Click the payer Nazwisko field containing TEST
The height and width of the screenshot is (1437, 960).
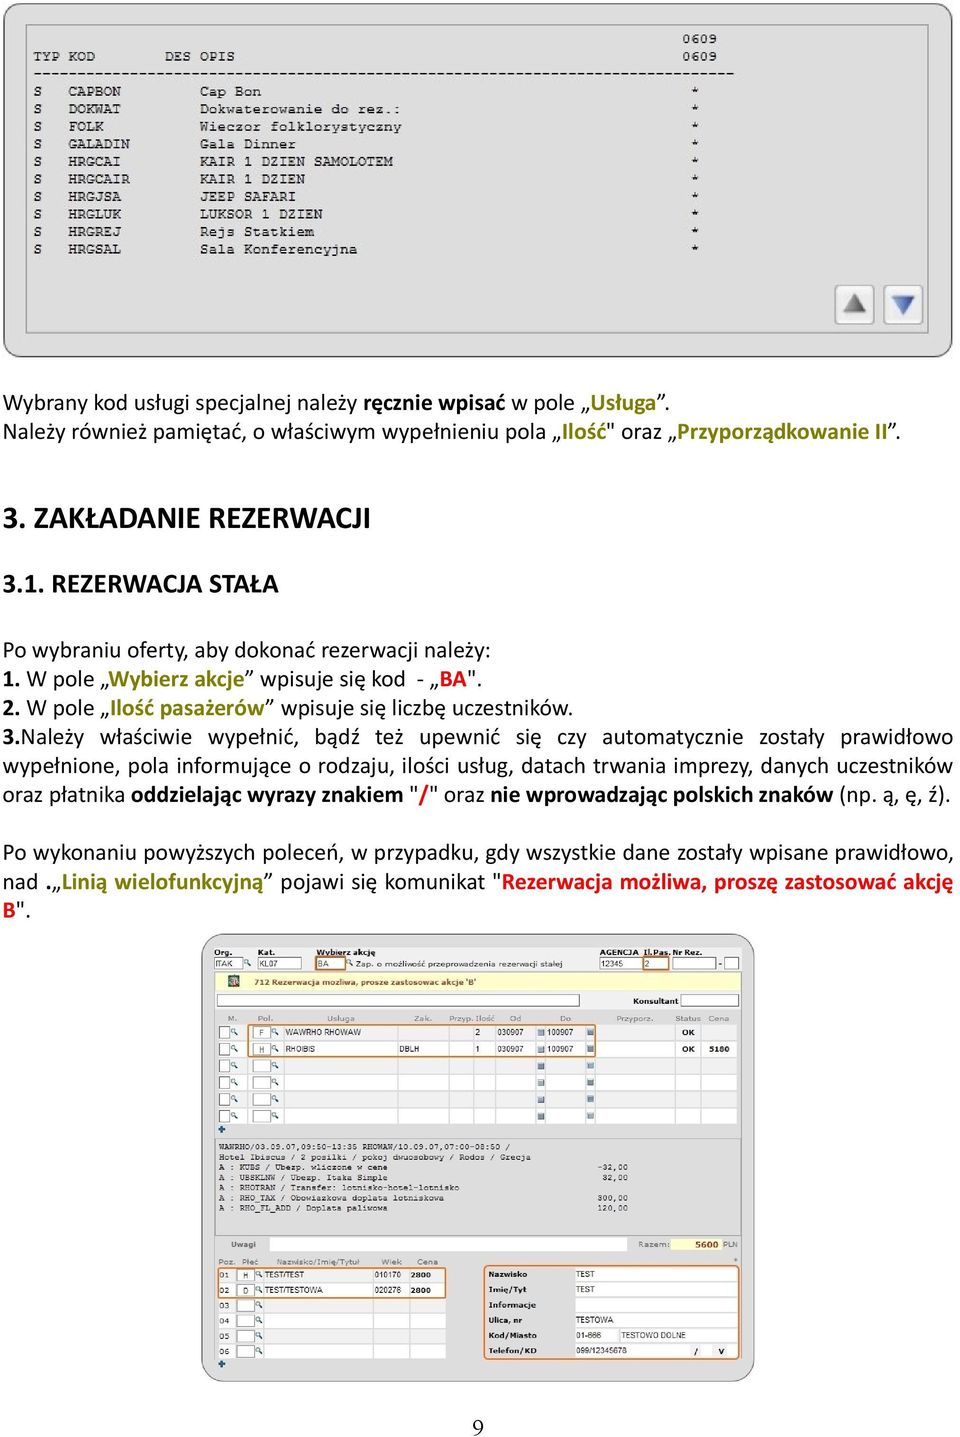[x=654, y=1274]
